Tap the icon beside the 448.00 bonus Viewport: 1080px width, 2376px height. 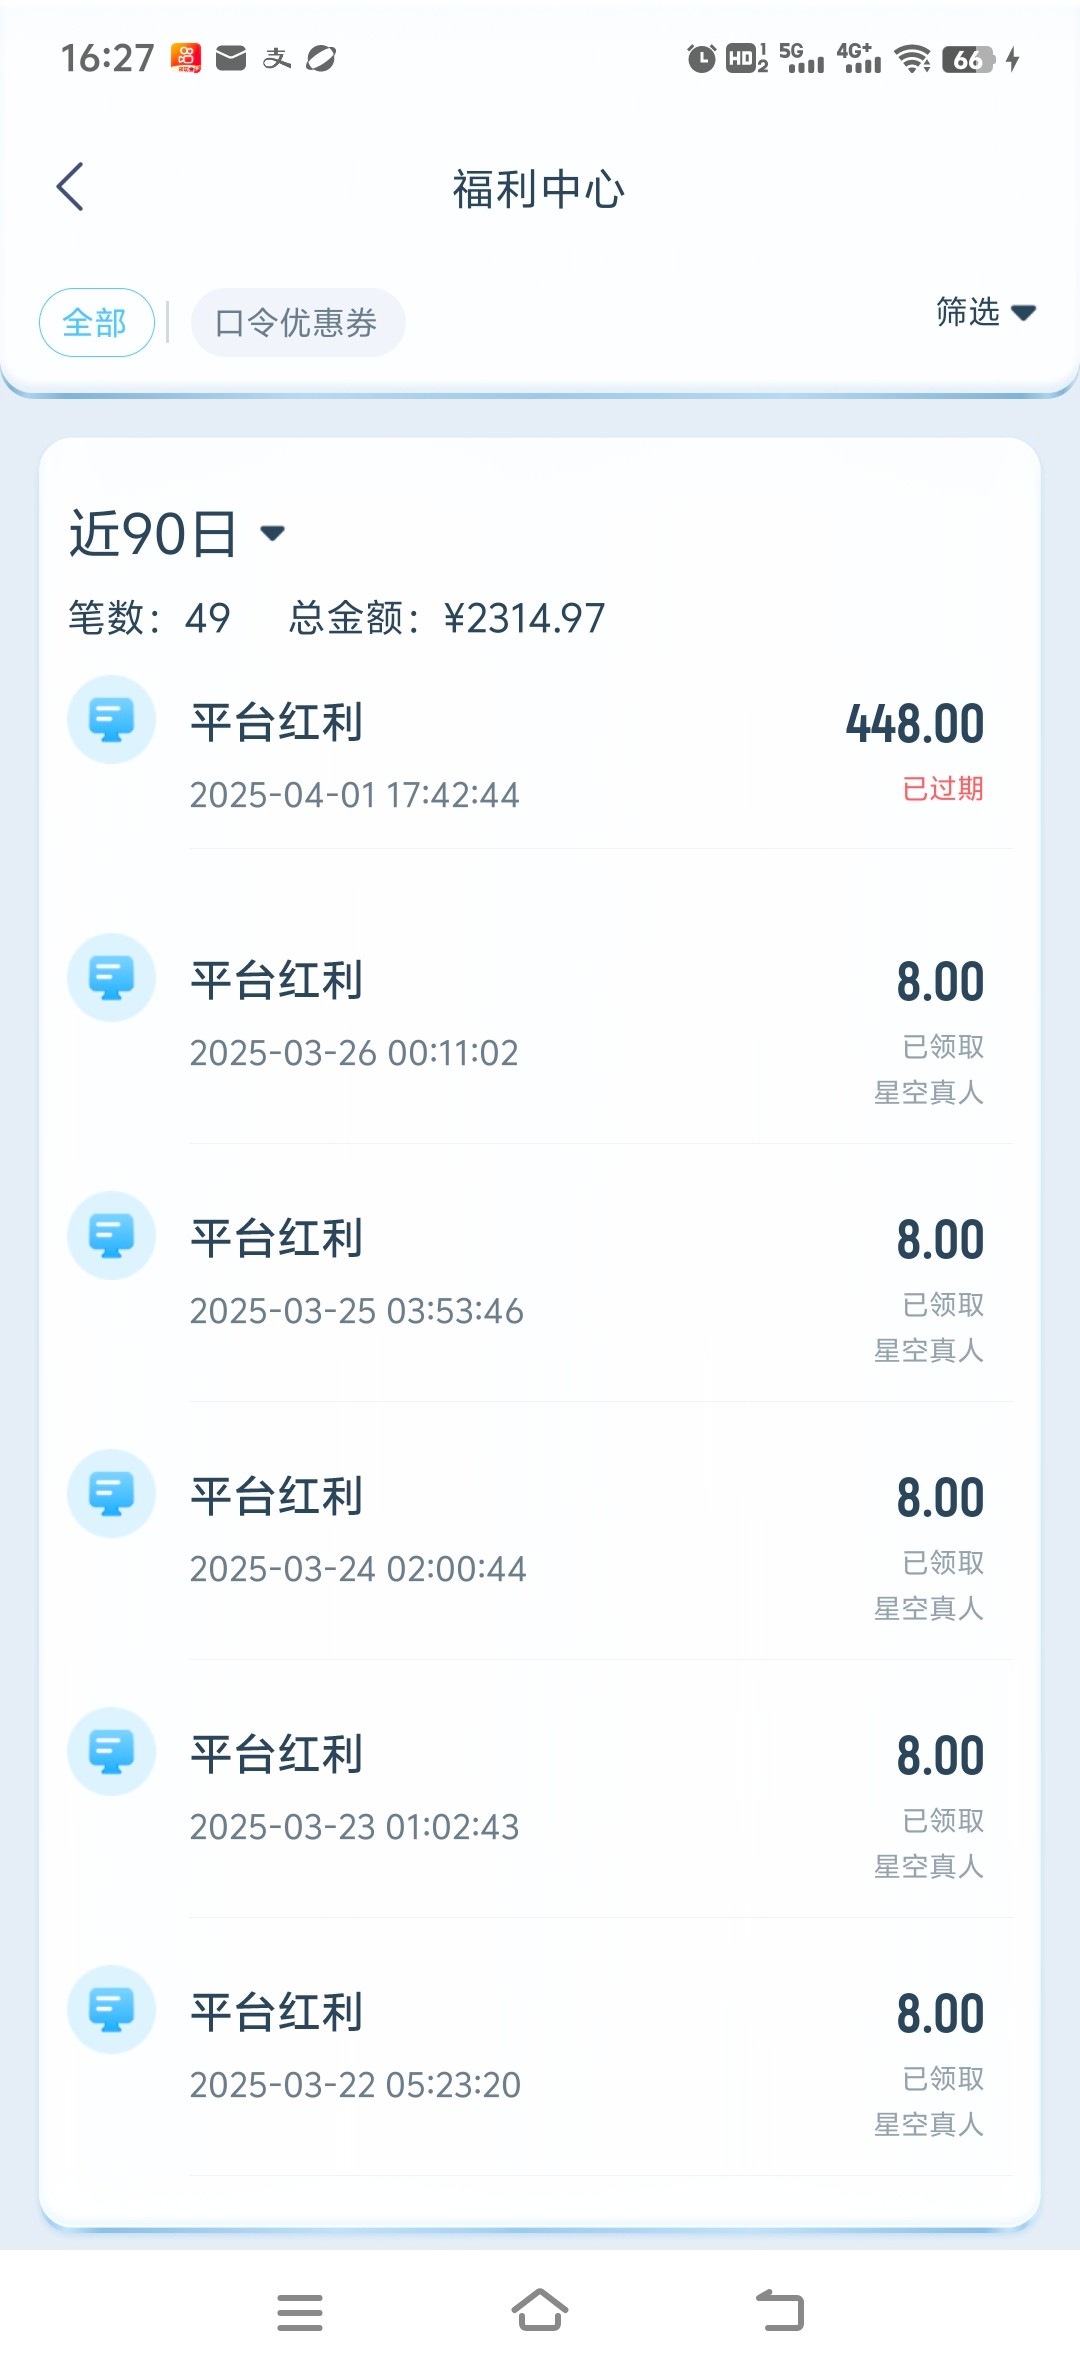click(111, 720)
